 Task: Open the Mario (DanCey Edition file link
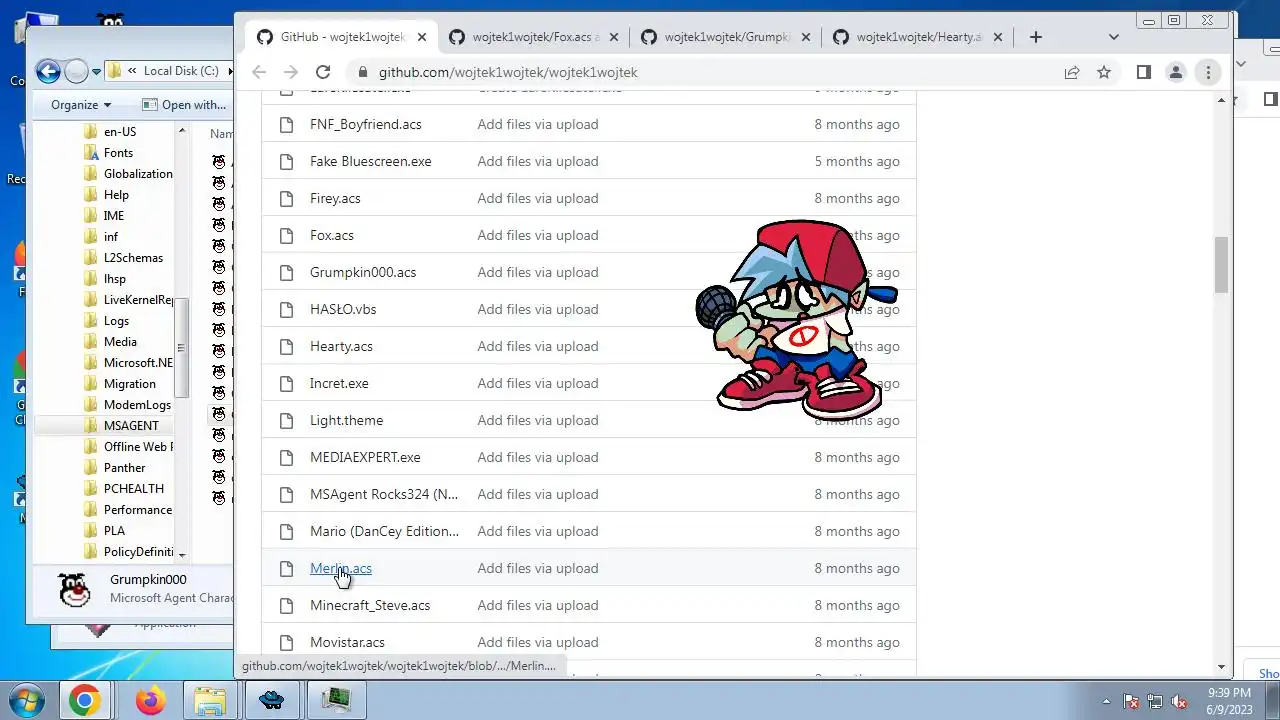384,531
